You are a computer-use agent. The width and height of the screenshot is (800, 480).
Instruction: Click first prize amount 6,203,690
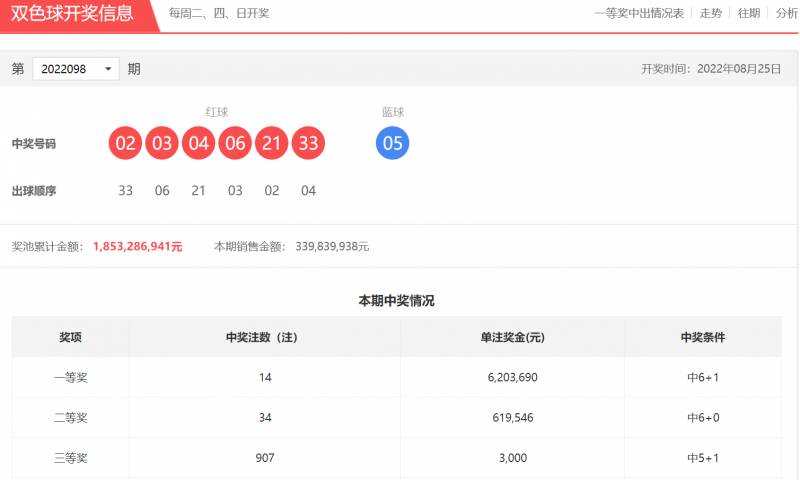pos(513,377)
